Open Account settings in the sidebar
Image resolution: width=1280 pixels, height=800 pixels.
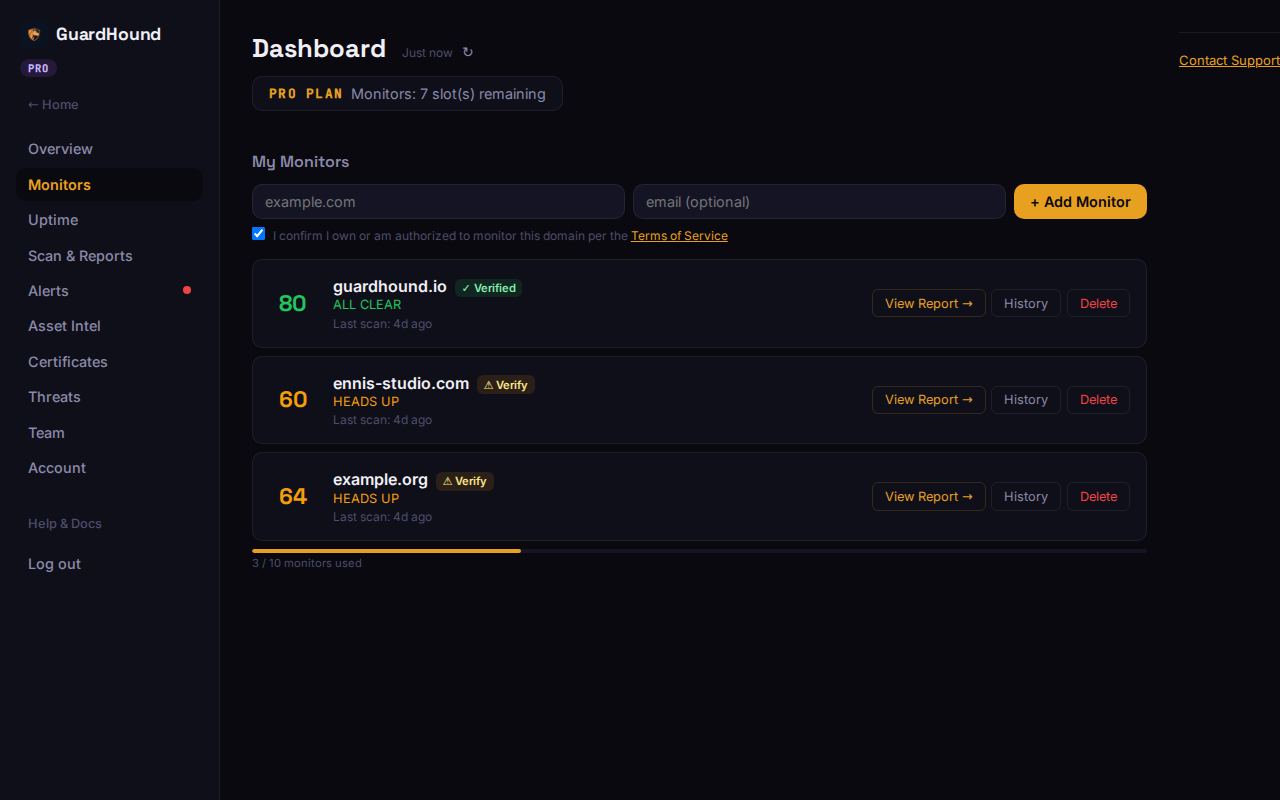pyautogui.click(x=110, y=468)
